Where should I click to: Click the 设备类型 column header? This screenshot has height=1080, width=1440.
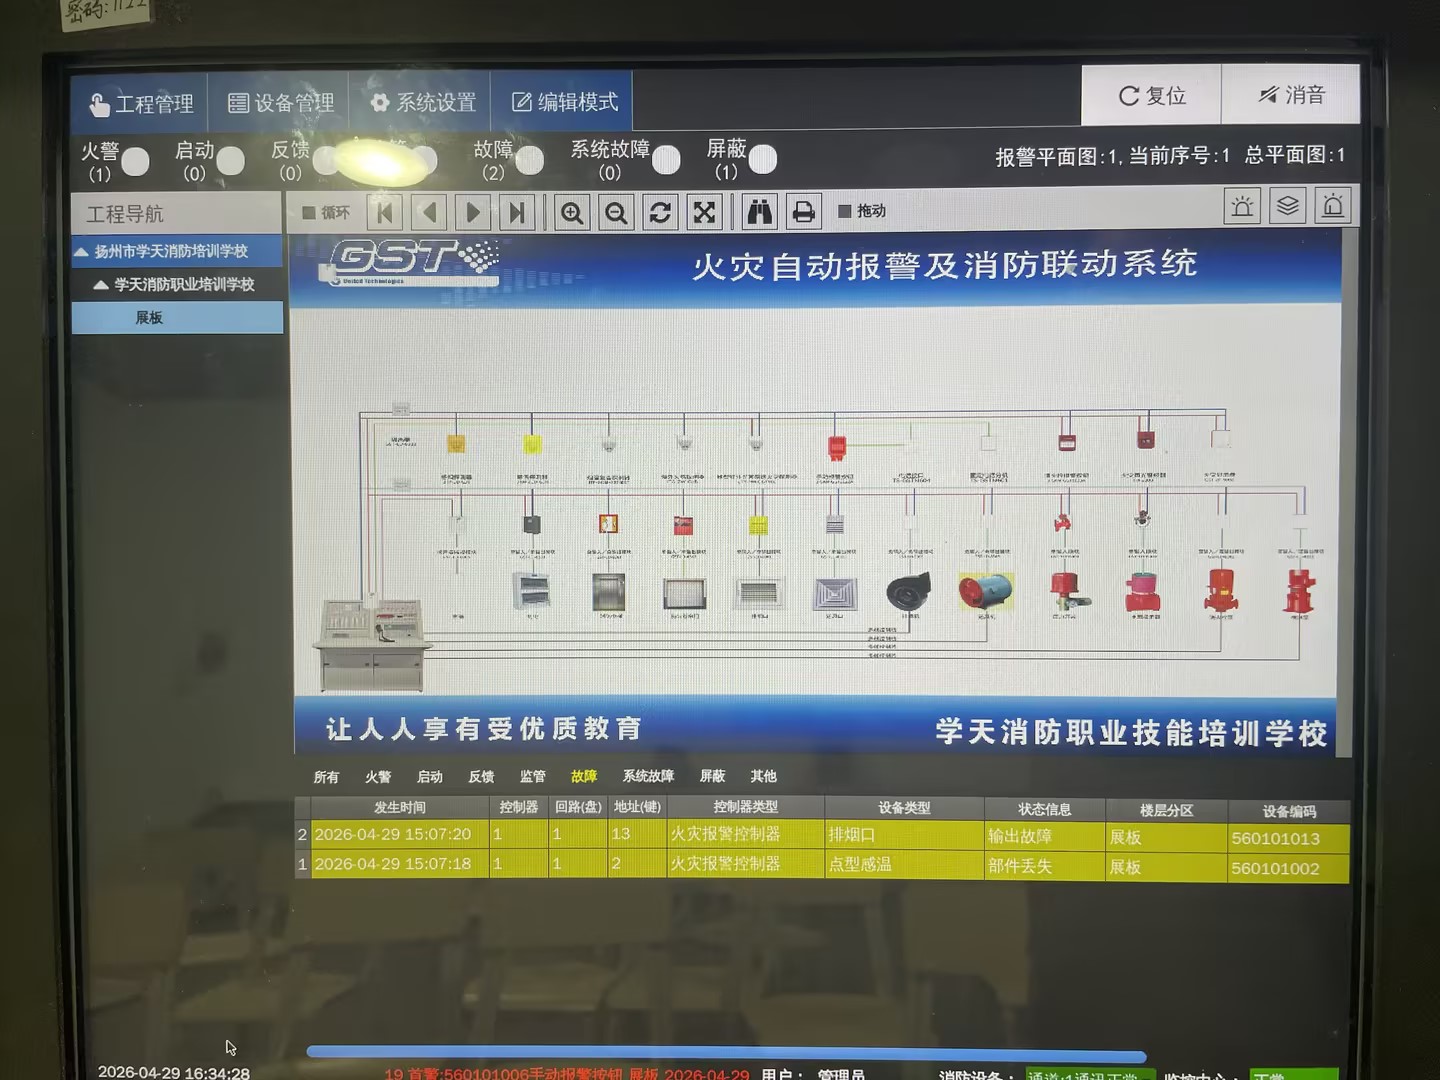click(904, 808)
